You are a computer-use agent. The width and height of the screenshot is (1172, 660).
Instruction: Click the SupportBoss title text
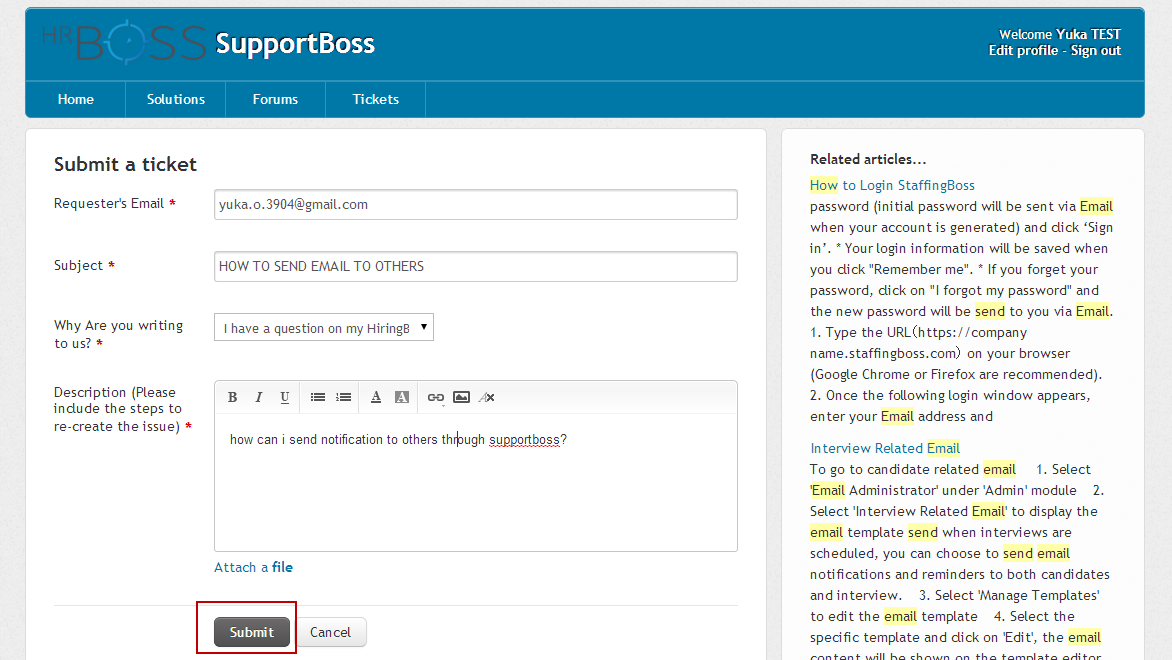[x=295, y=43]
